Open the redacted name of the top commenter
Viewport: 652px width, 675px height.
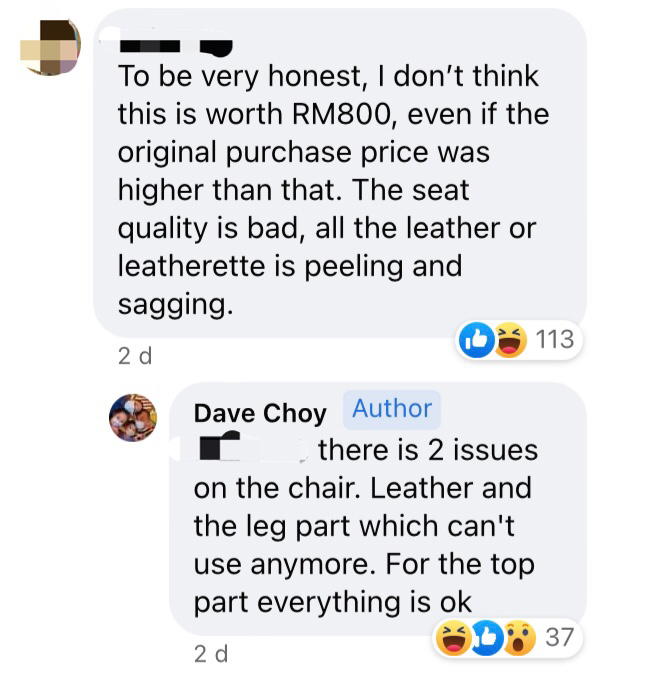pos(176,47)
